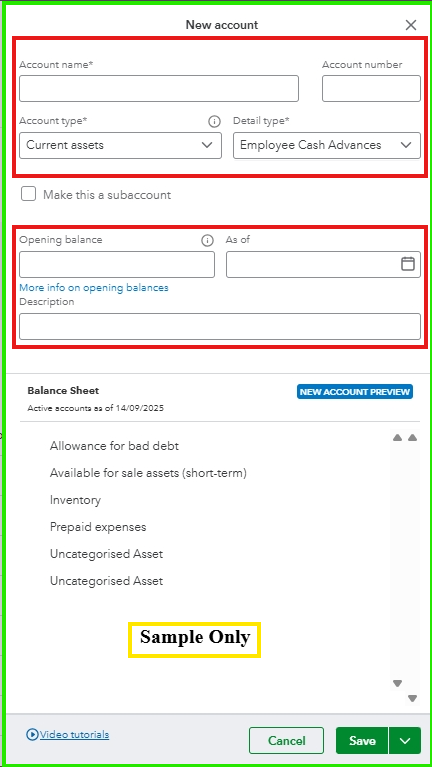432x767 pixels.
Task: Open the Video tutorials link
Action: point(74,734)
